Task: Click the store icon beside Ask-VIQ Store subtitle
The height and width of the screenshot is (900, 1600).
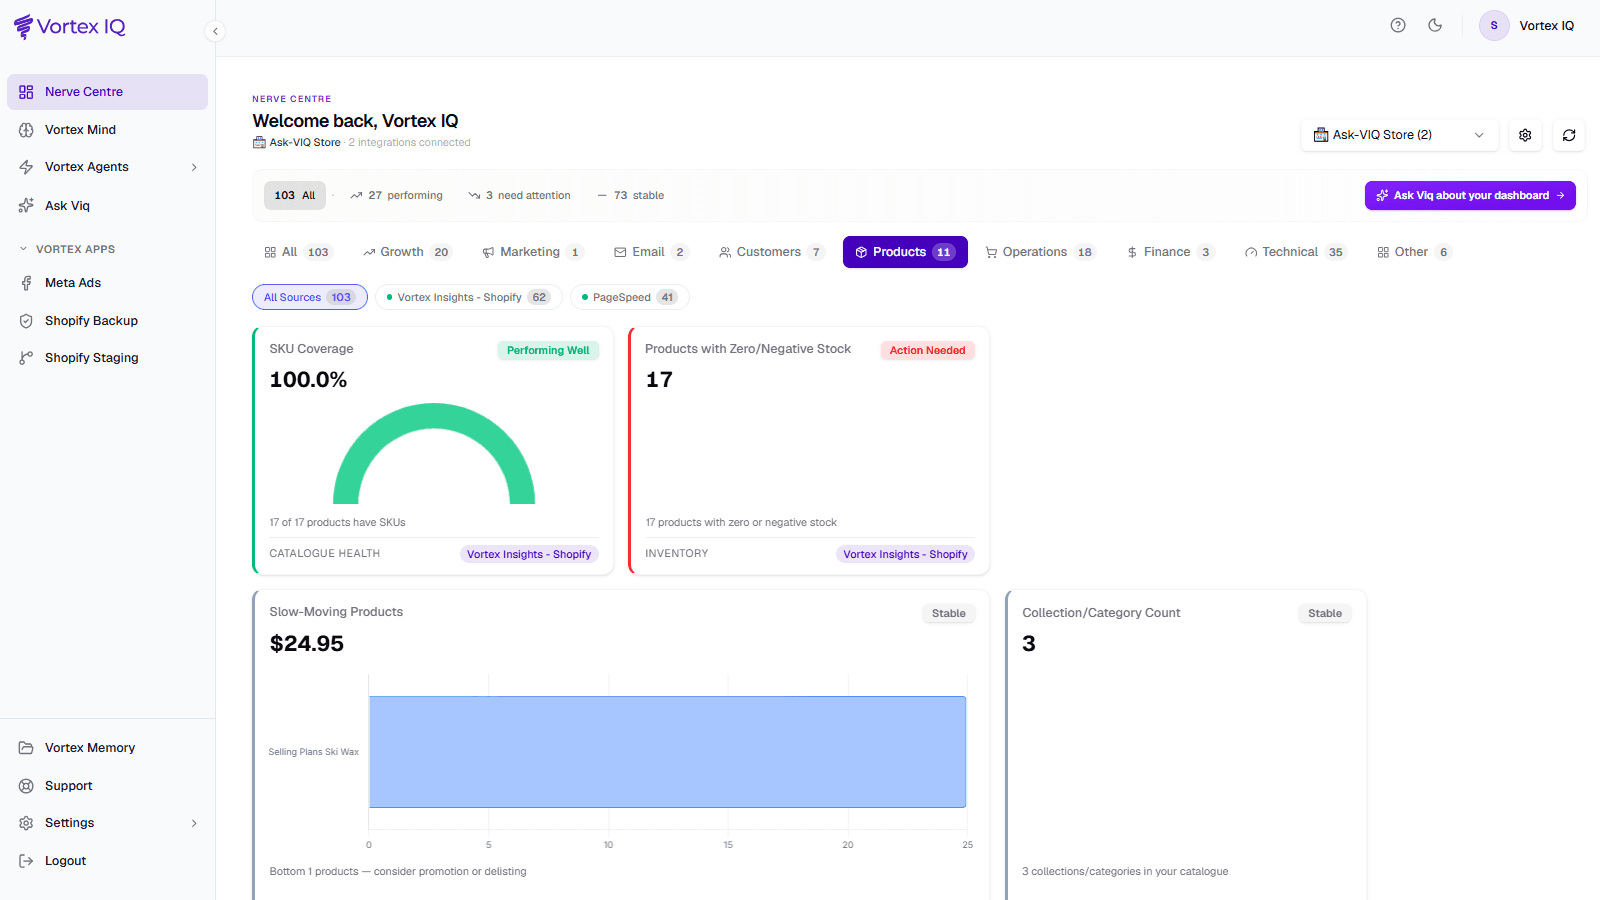Action: [x=259, y=143]
